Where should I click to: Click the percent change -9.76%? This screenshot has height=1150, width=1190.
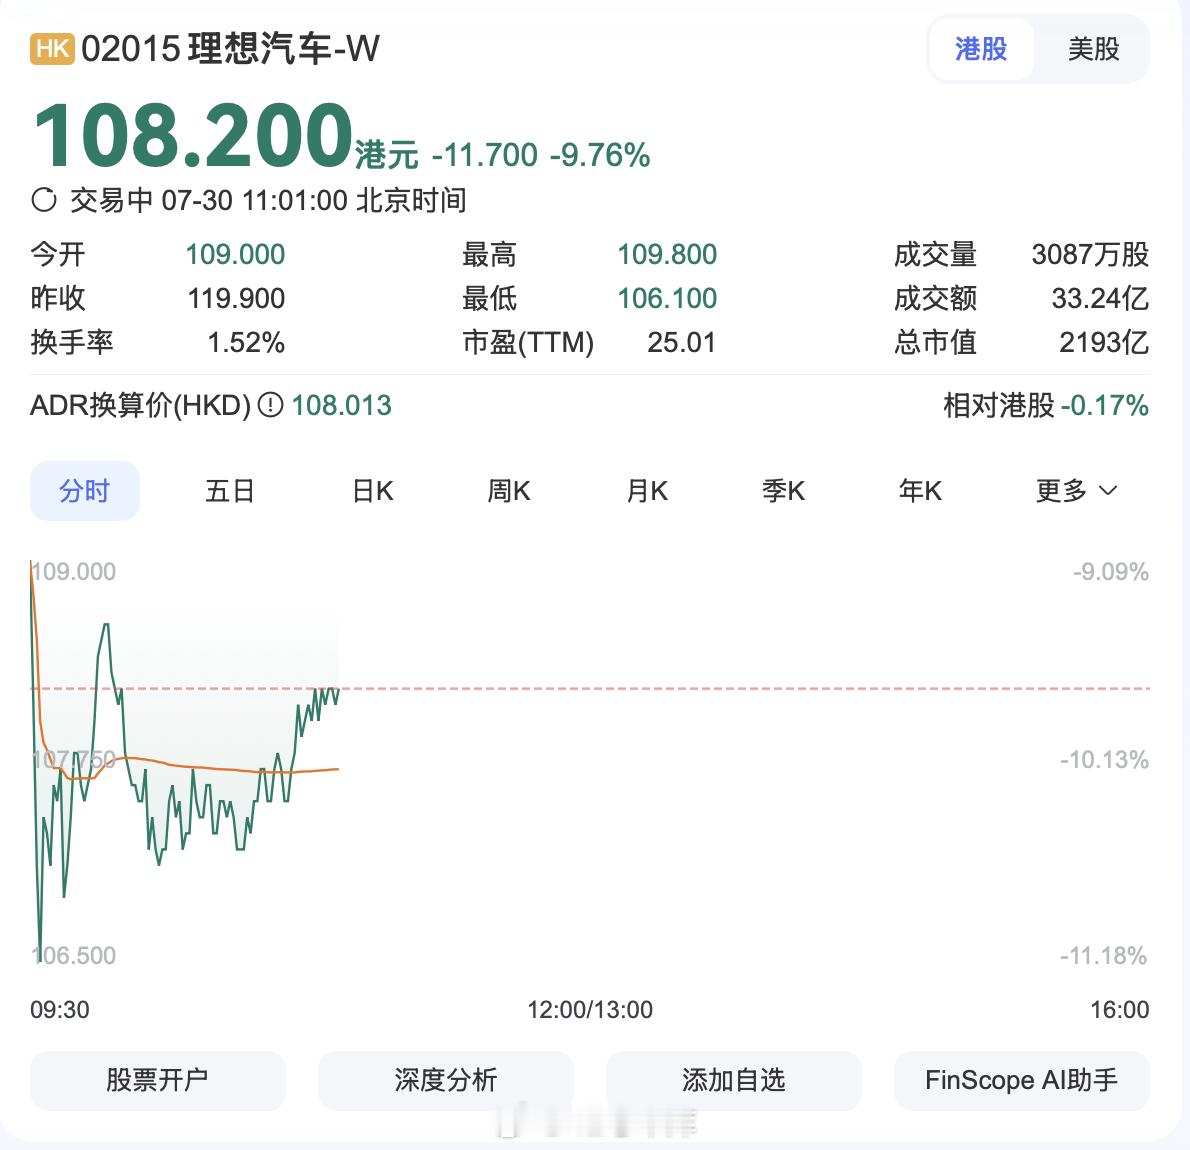(x=600, y=155)
